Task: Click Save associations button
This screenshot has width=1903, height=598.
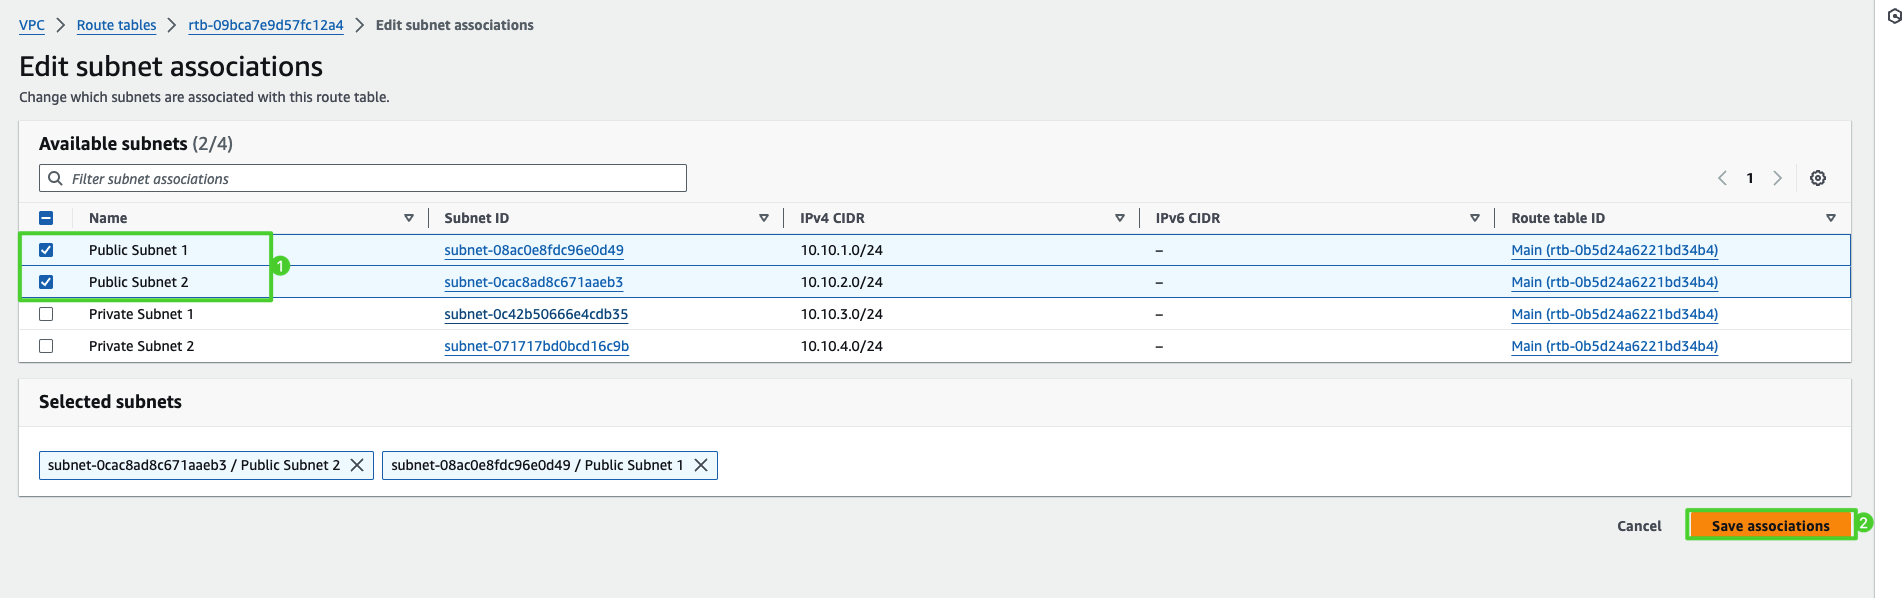Action: point(1769,525)
